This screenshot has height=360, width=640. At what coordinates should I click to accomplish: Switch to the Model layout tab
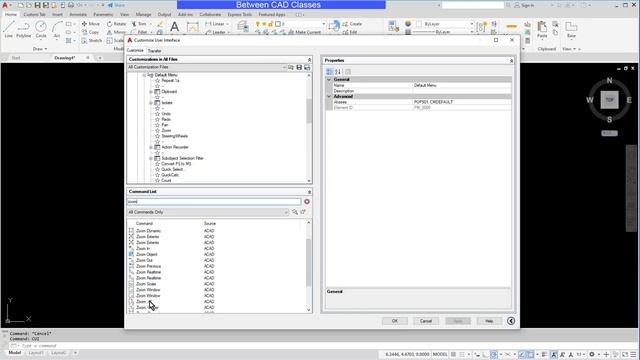(15, 353)
